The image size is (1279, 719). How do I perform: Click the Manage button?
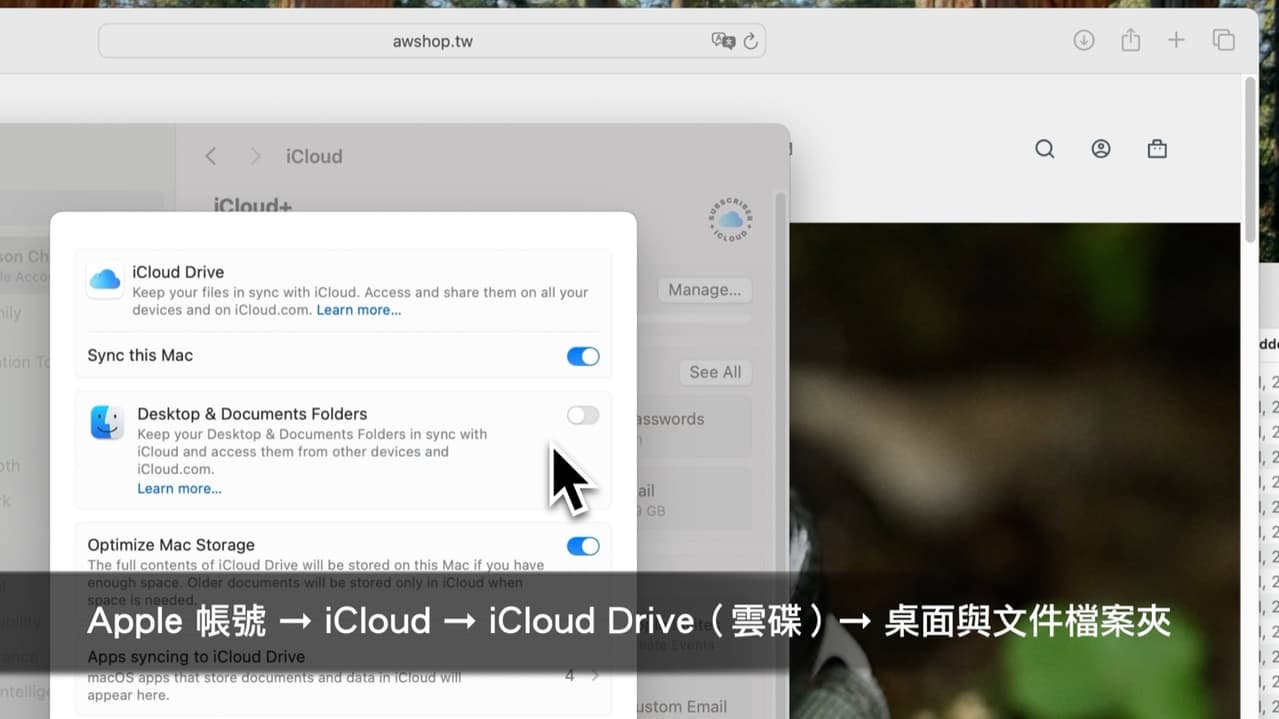pos(705,290)
